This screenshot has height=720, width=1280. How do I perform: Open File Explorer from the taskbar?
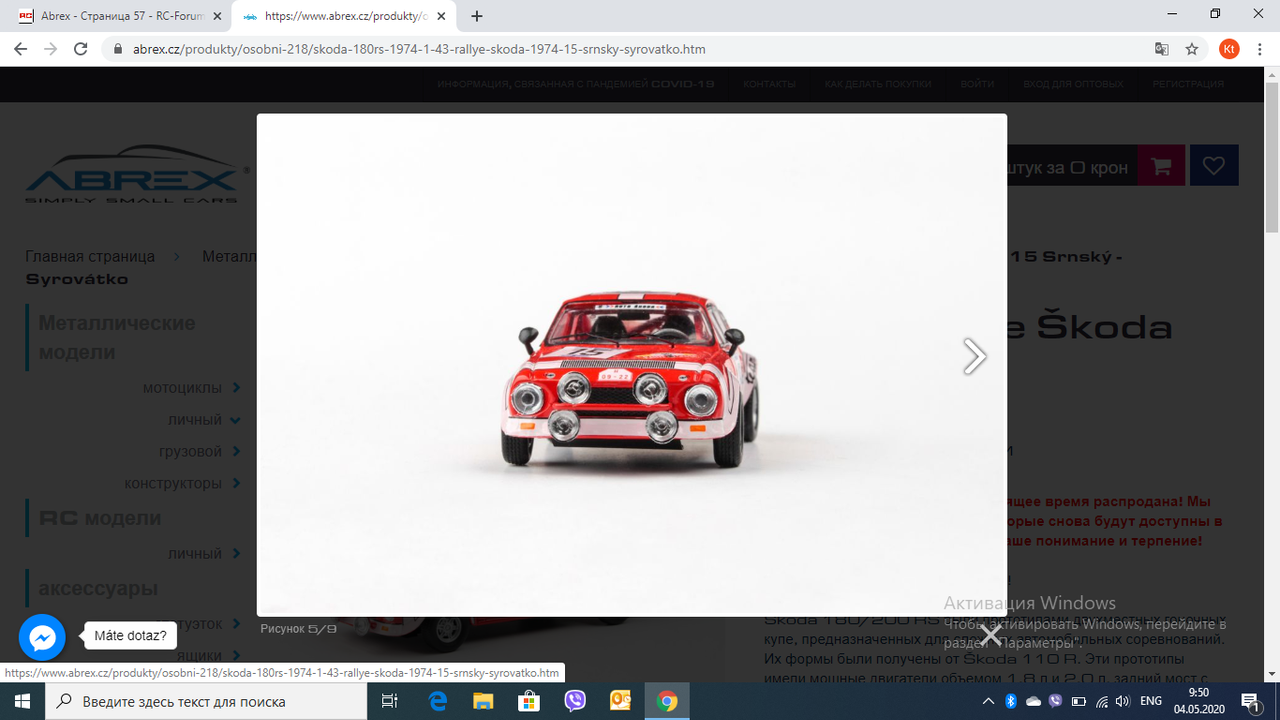(x=483, y=701)
